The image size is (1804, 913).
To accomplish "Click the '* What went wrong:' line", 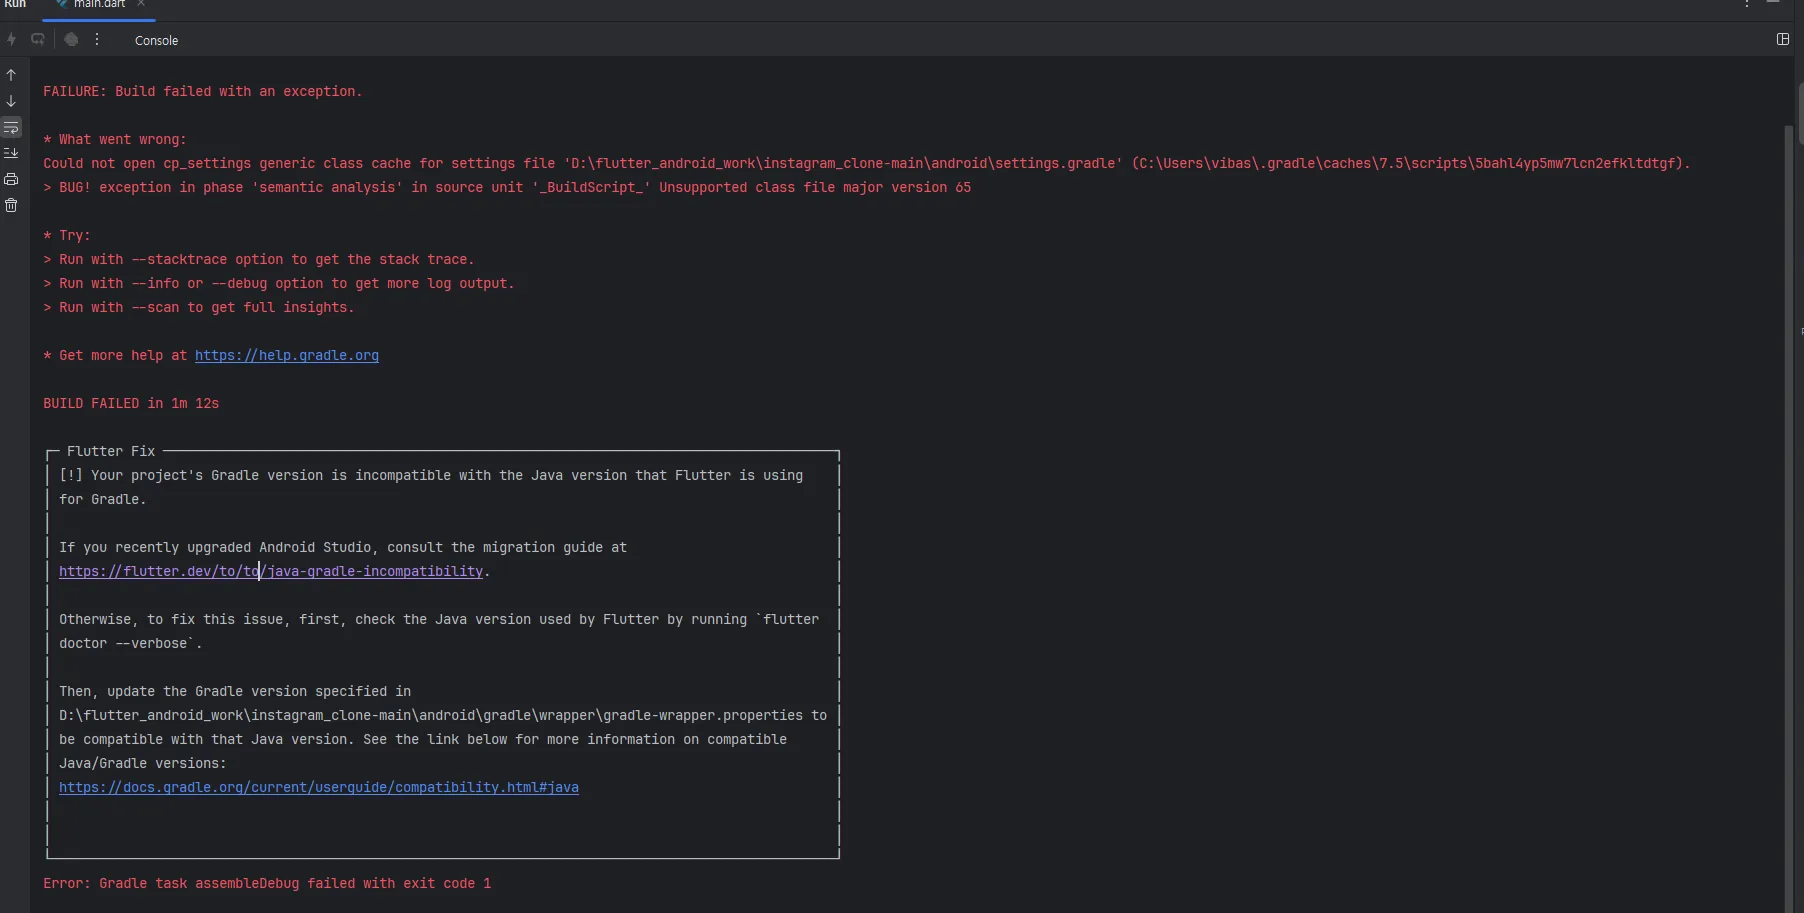I will coord(115,140).
